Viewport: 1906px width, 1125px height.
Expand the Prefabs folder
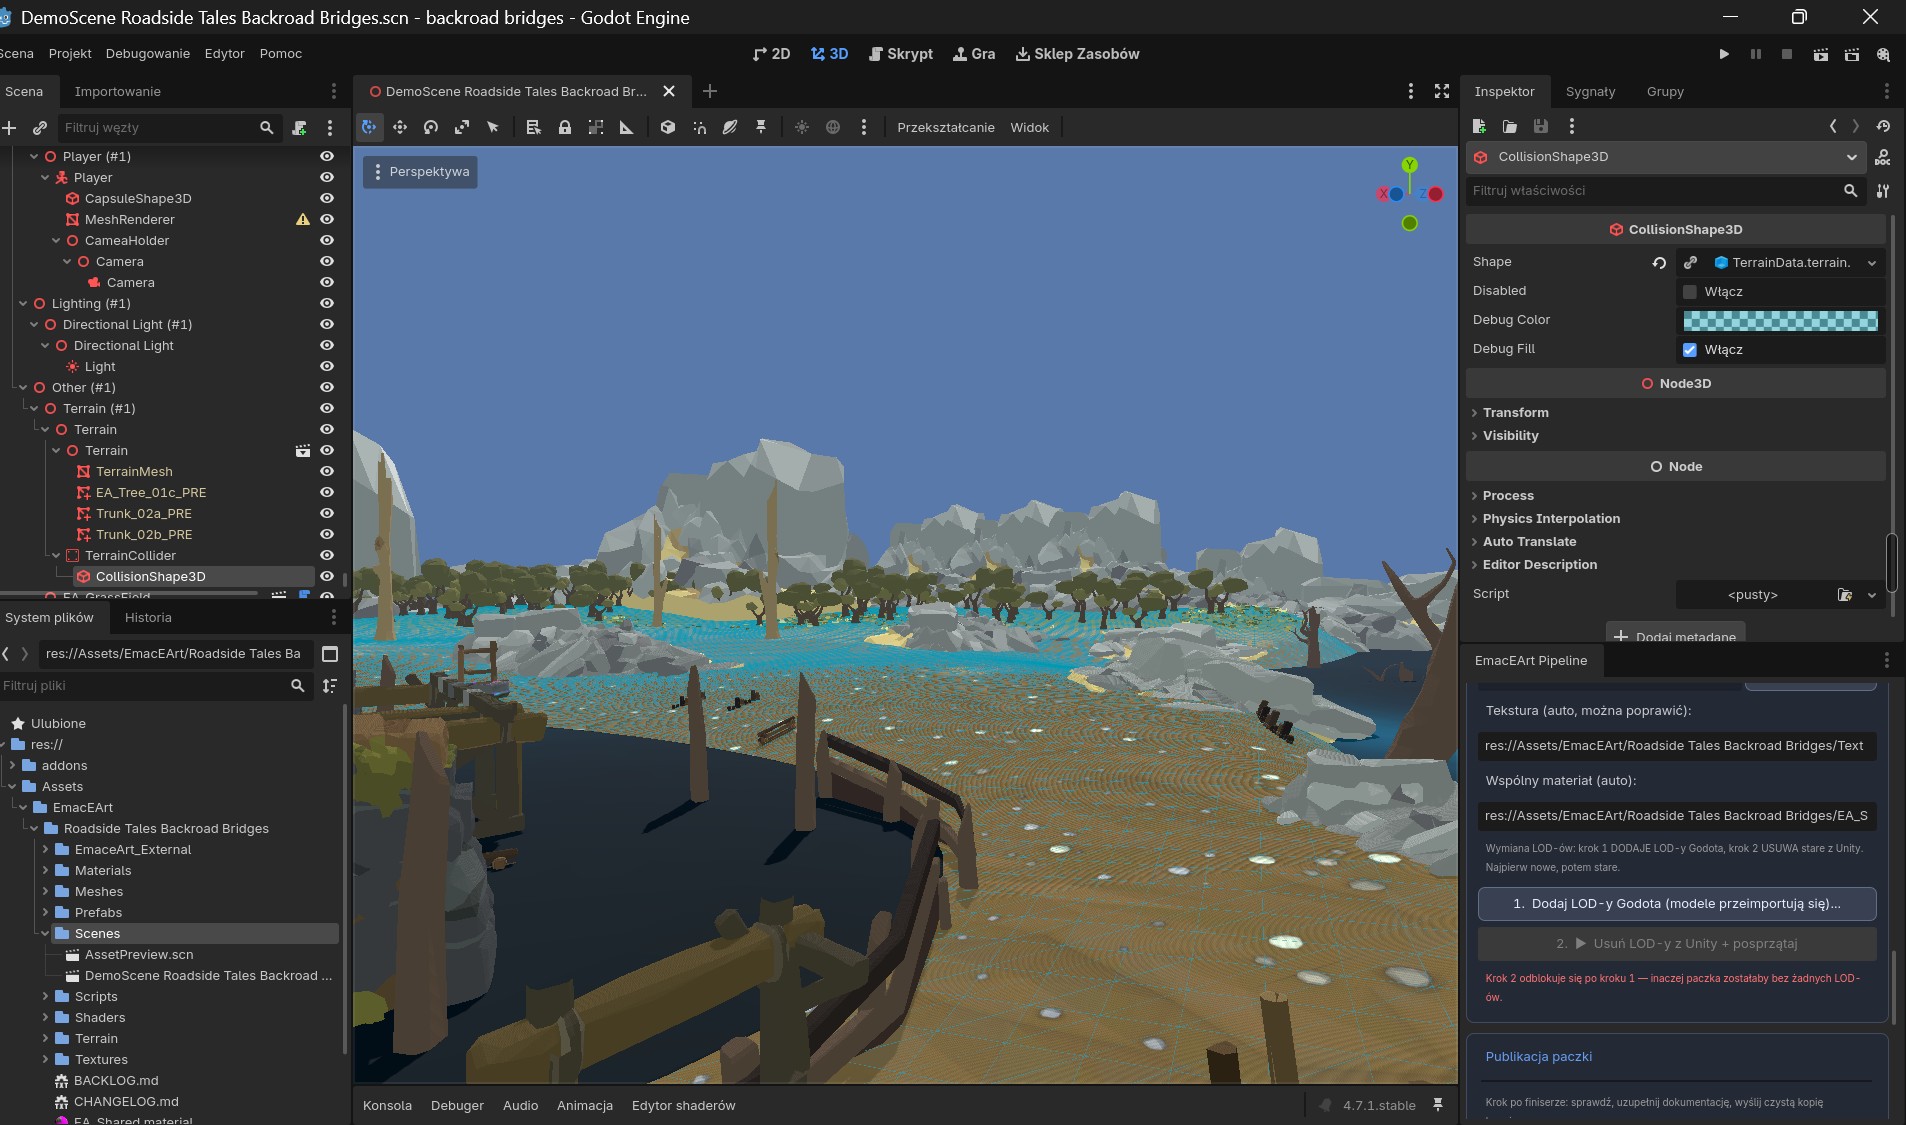tap(45, 913)
